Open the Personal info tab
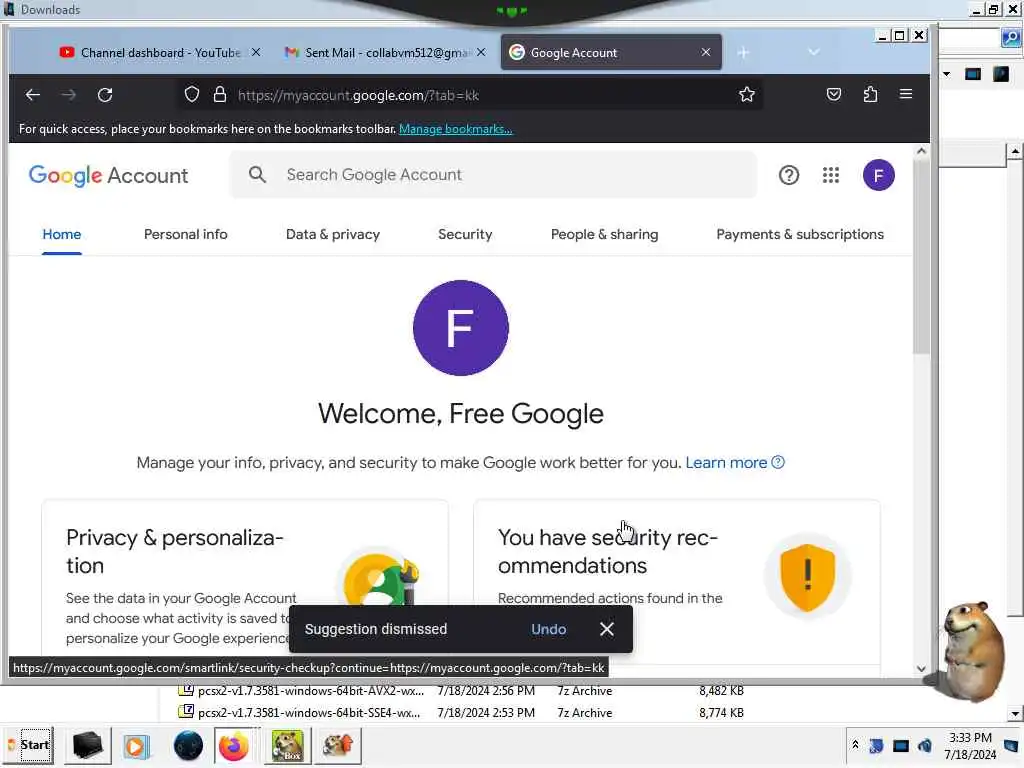The width and height of the screenshot is (1024, 768). [185, 234]
